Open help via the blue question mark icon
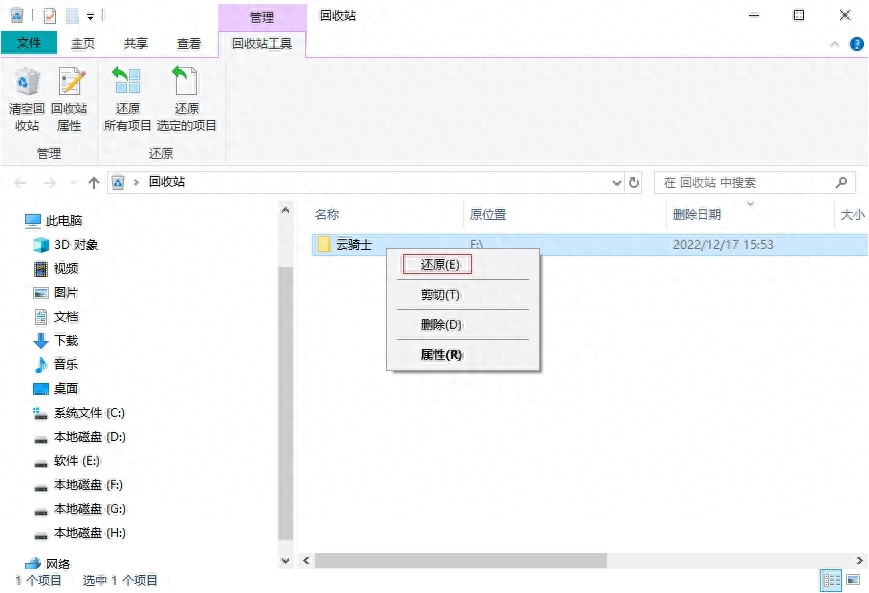869x593 pixels. [857, 43]
